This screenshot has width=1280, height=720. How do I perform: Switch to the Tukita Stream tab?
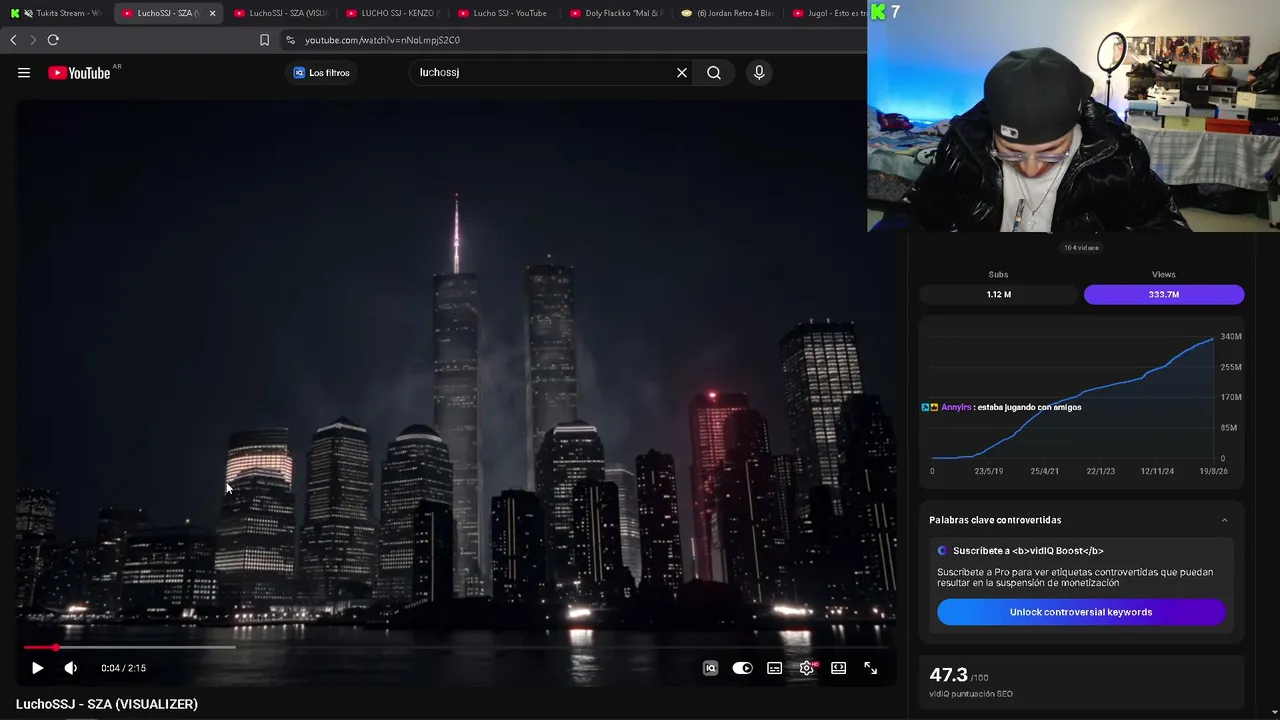pyautogui.click(x=56, y=13)
